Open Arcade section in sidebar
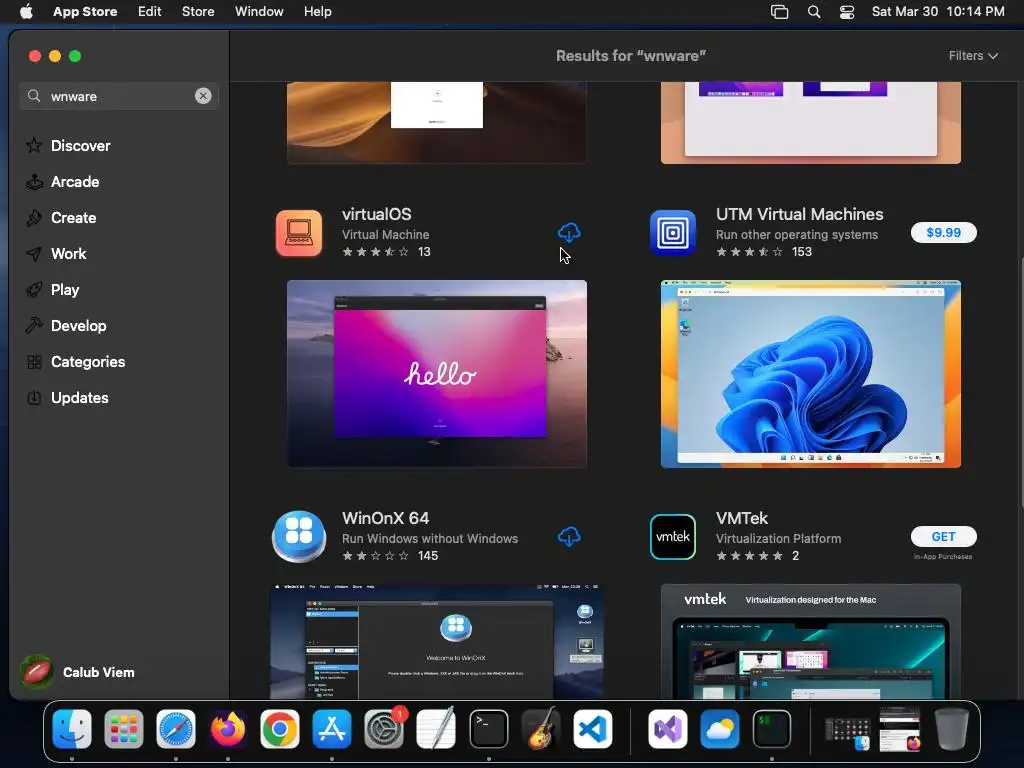 tap(75, 182)
